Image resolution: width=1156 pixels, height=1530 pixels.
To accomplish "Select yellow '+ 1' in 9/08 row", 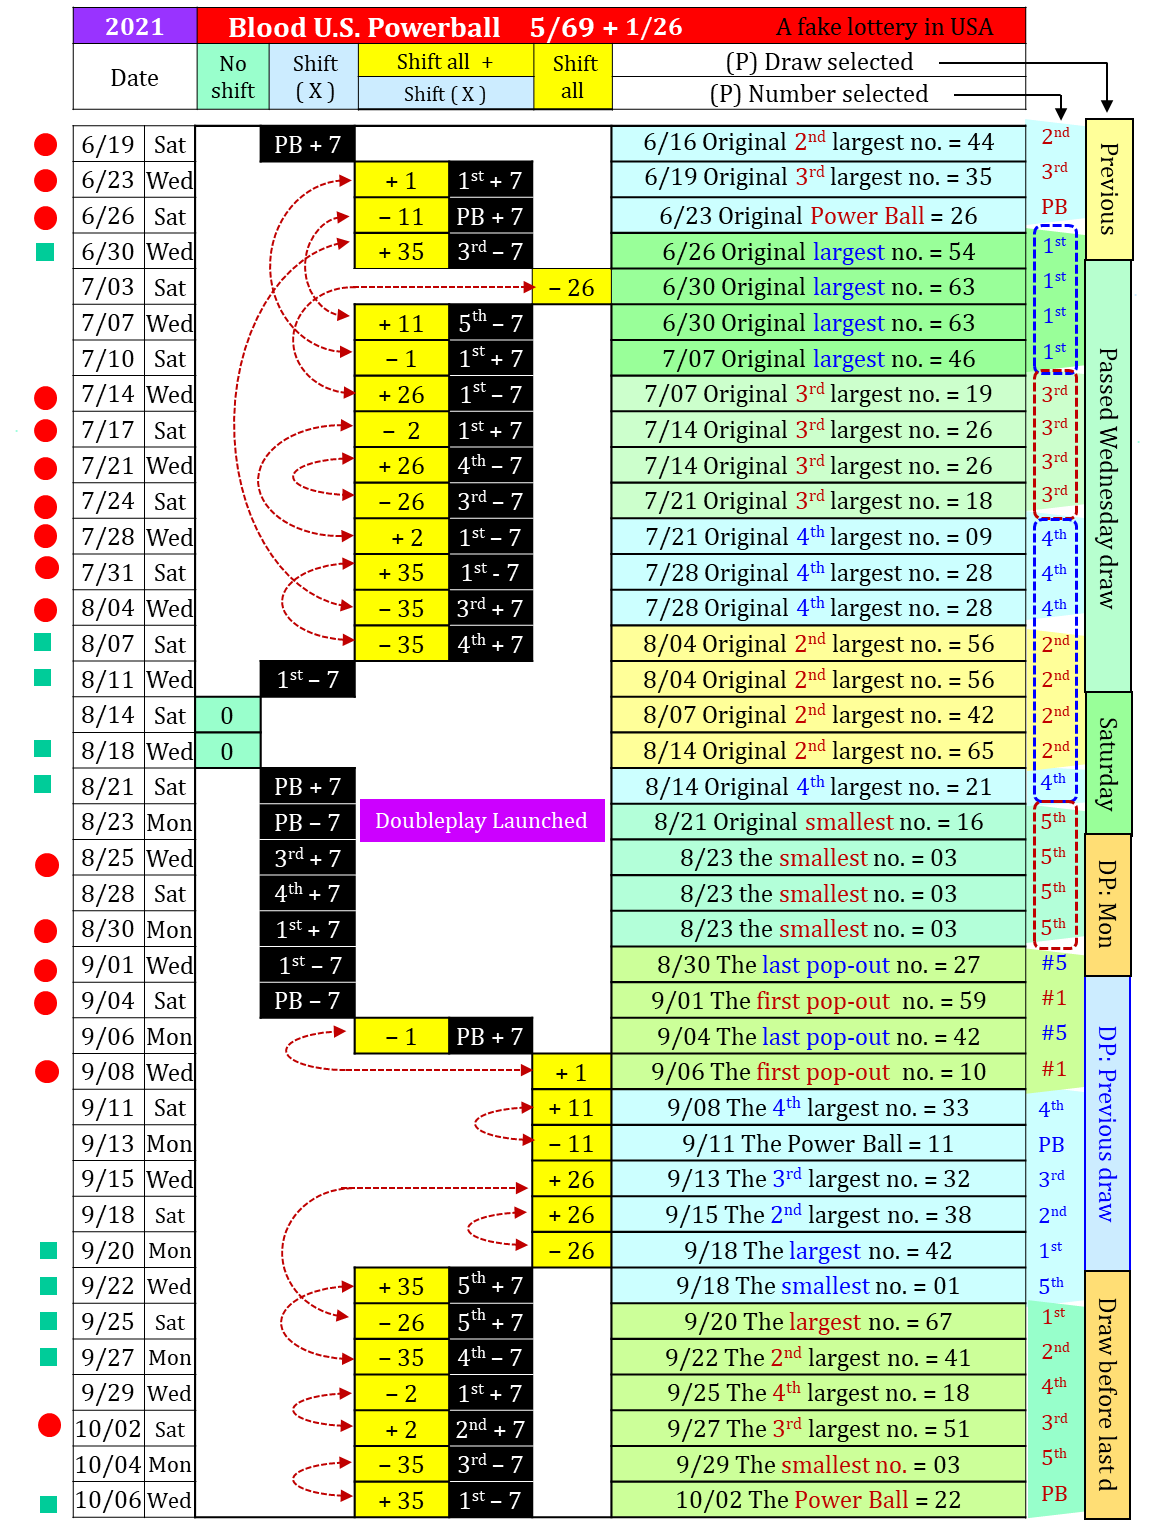I will click(x=571, y=1073).
